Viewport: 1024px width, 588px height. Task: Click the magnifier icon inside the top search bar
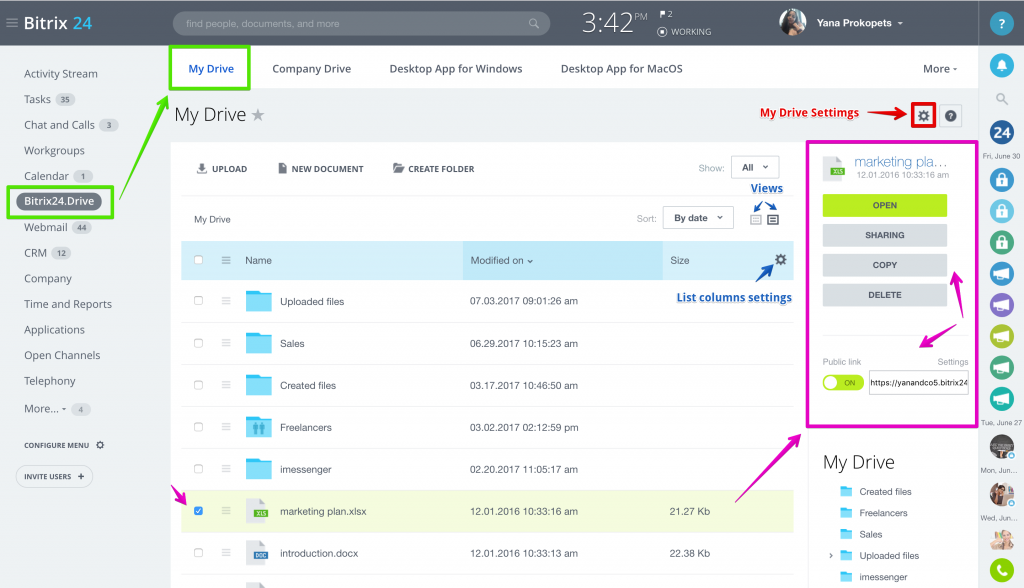click(x=534, y=24)
